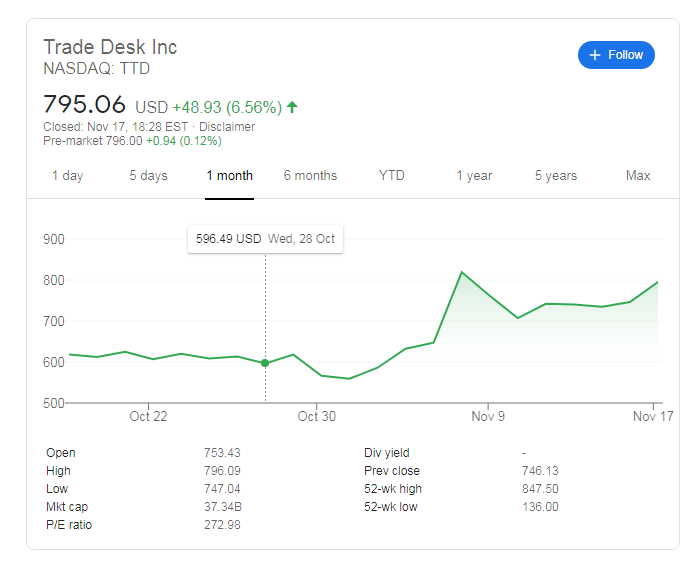Click the Mkt cap value 37.34B
This screenshot has width=697, height=565.
223,507
